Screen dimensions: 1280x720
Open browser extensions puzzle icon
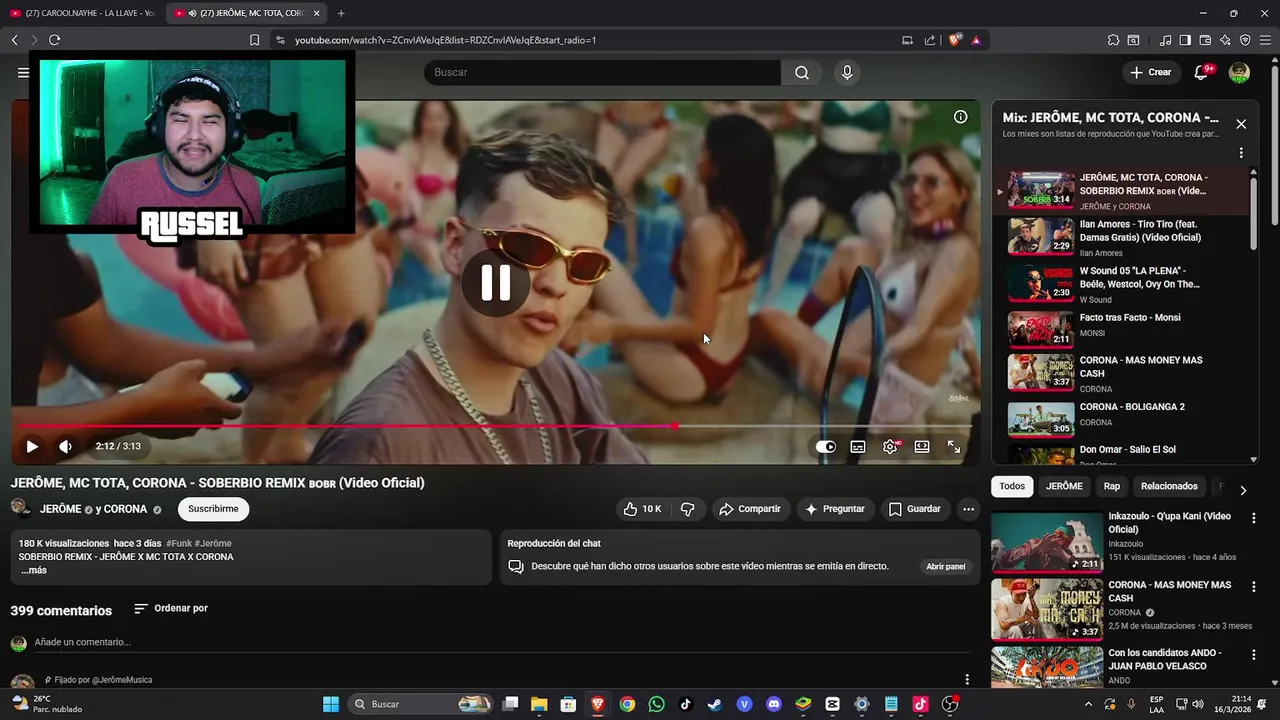coord(1113,40)
